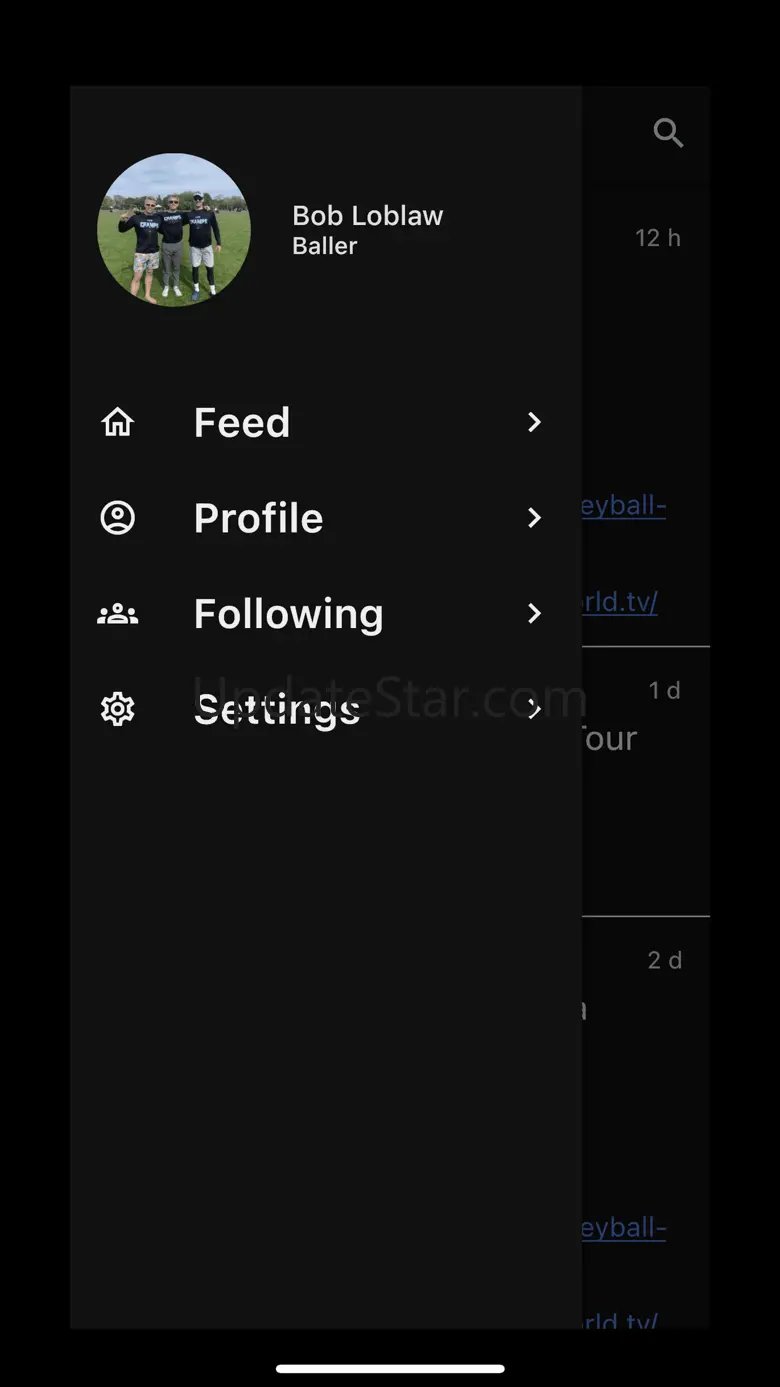
Task: Click the person icon beside Profile
Action: click(x=118, y=518)
